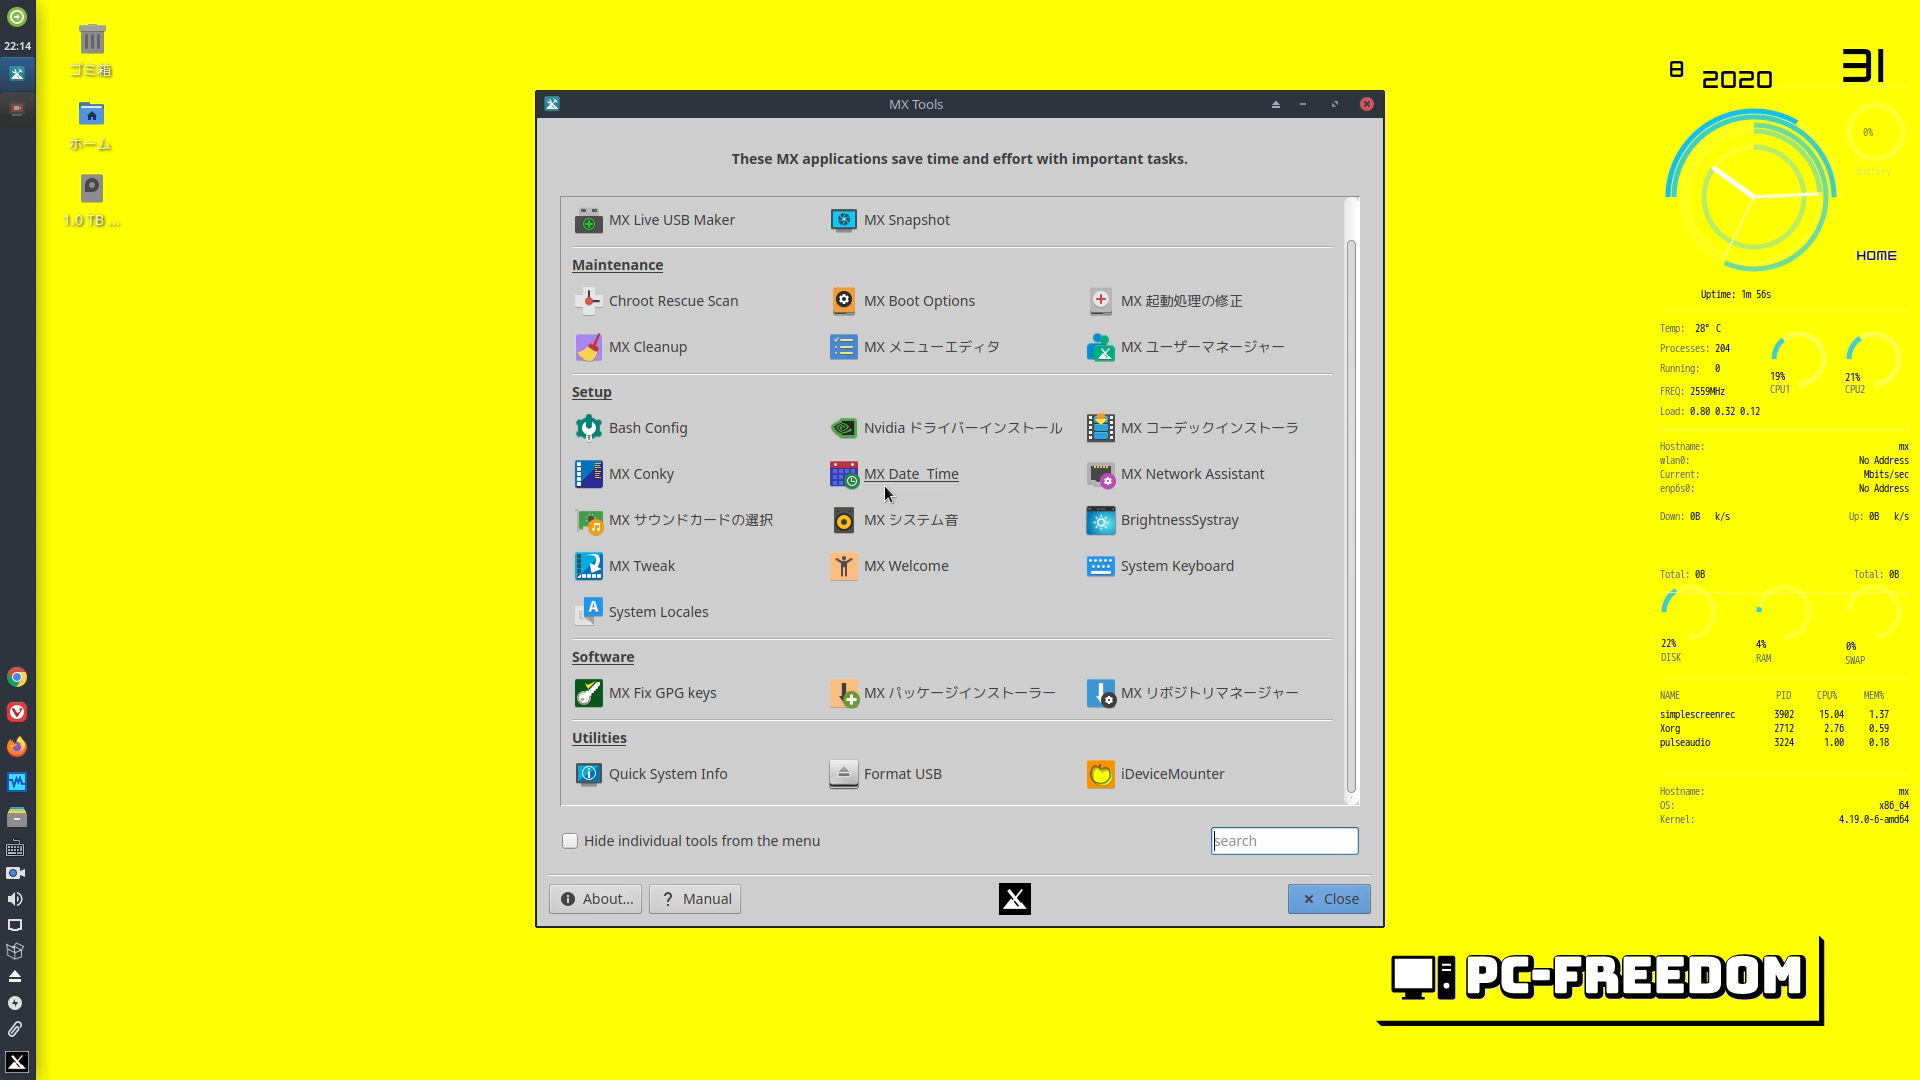The height and width of the screenshot is (1080, 1920).
Task: Open the Manual button
Action: 695,899
